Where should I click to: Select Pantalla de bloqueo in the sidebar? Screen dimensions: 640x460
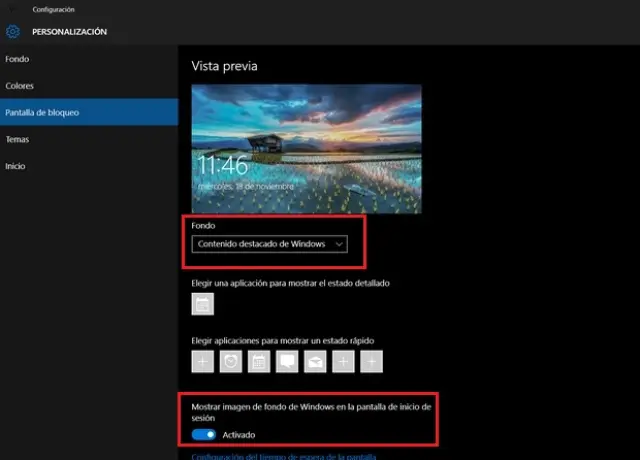(x=42, y=112)
